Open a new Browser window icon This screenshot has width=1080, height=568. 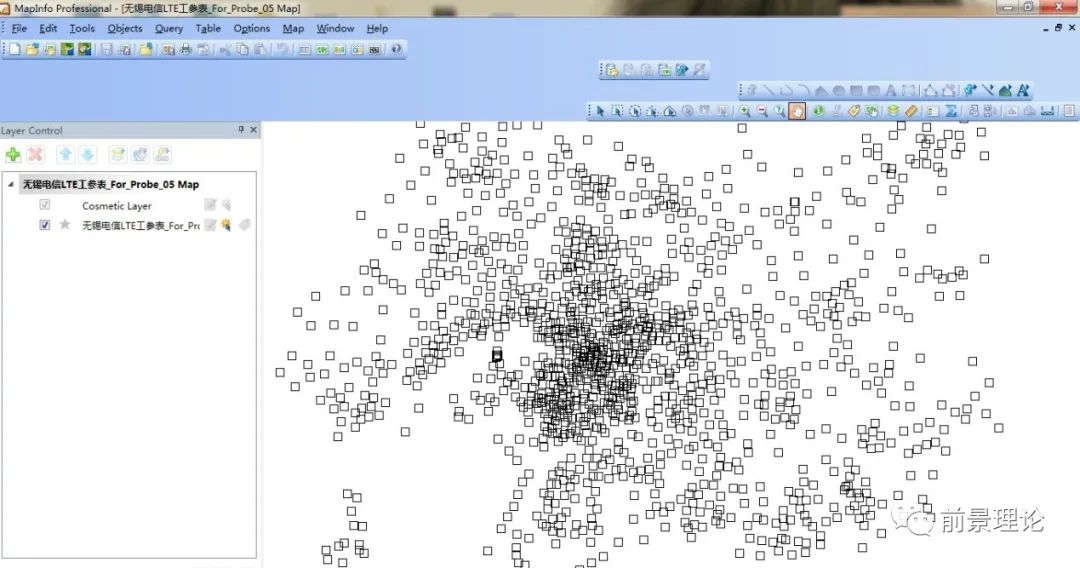(x=304, y=50)
